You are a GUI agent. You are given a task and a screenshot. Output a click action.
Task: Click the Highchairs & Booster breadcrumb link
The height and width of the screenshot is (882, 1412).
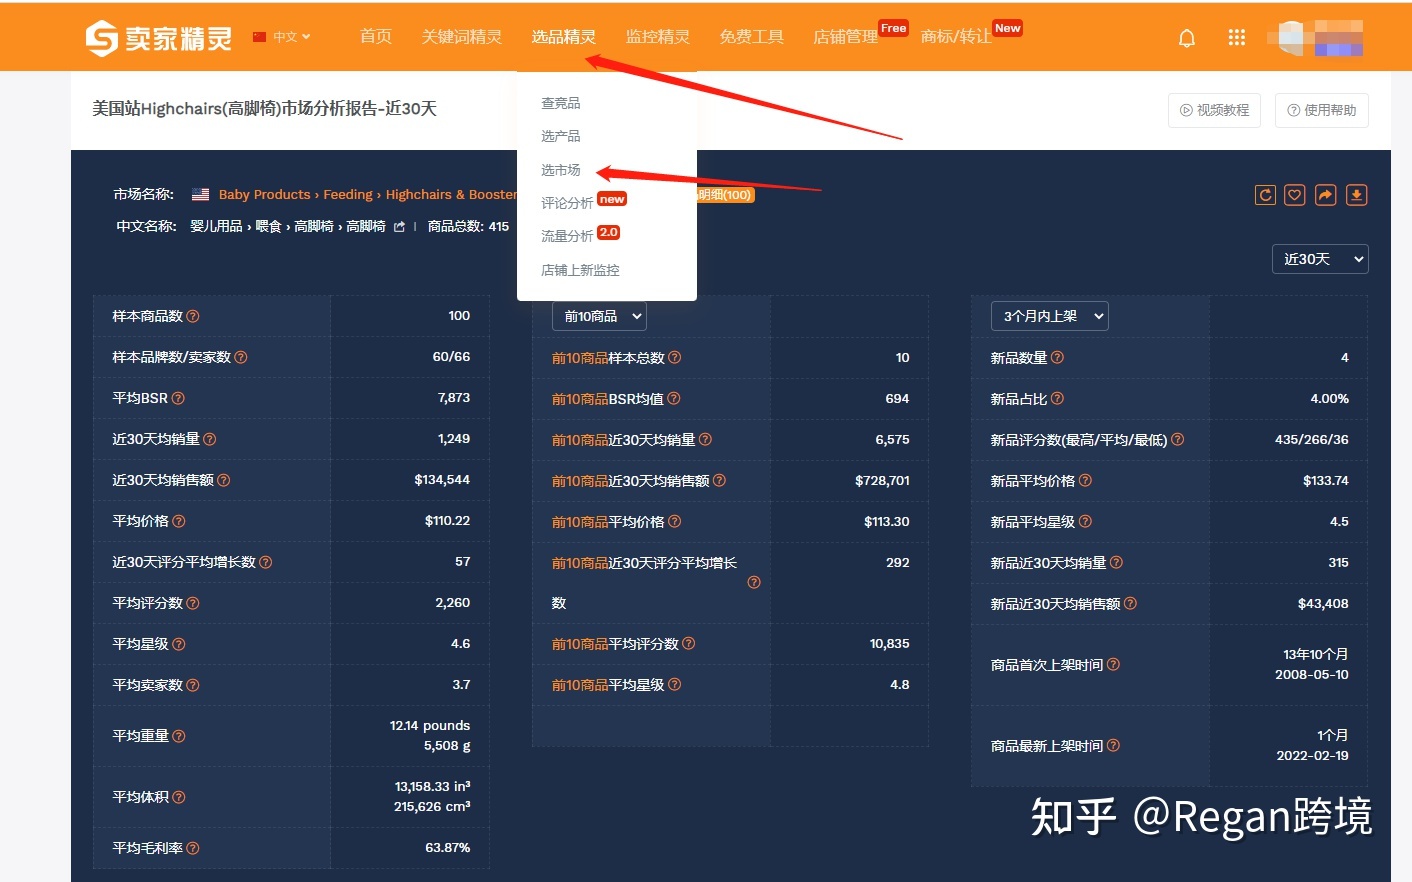[451, 194]
